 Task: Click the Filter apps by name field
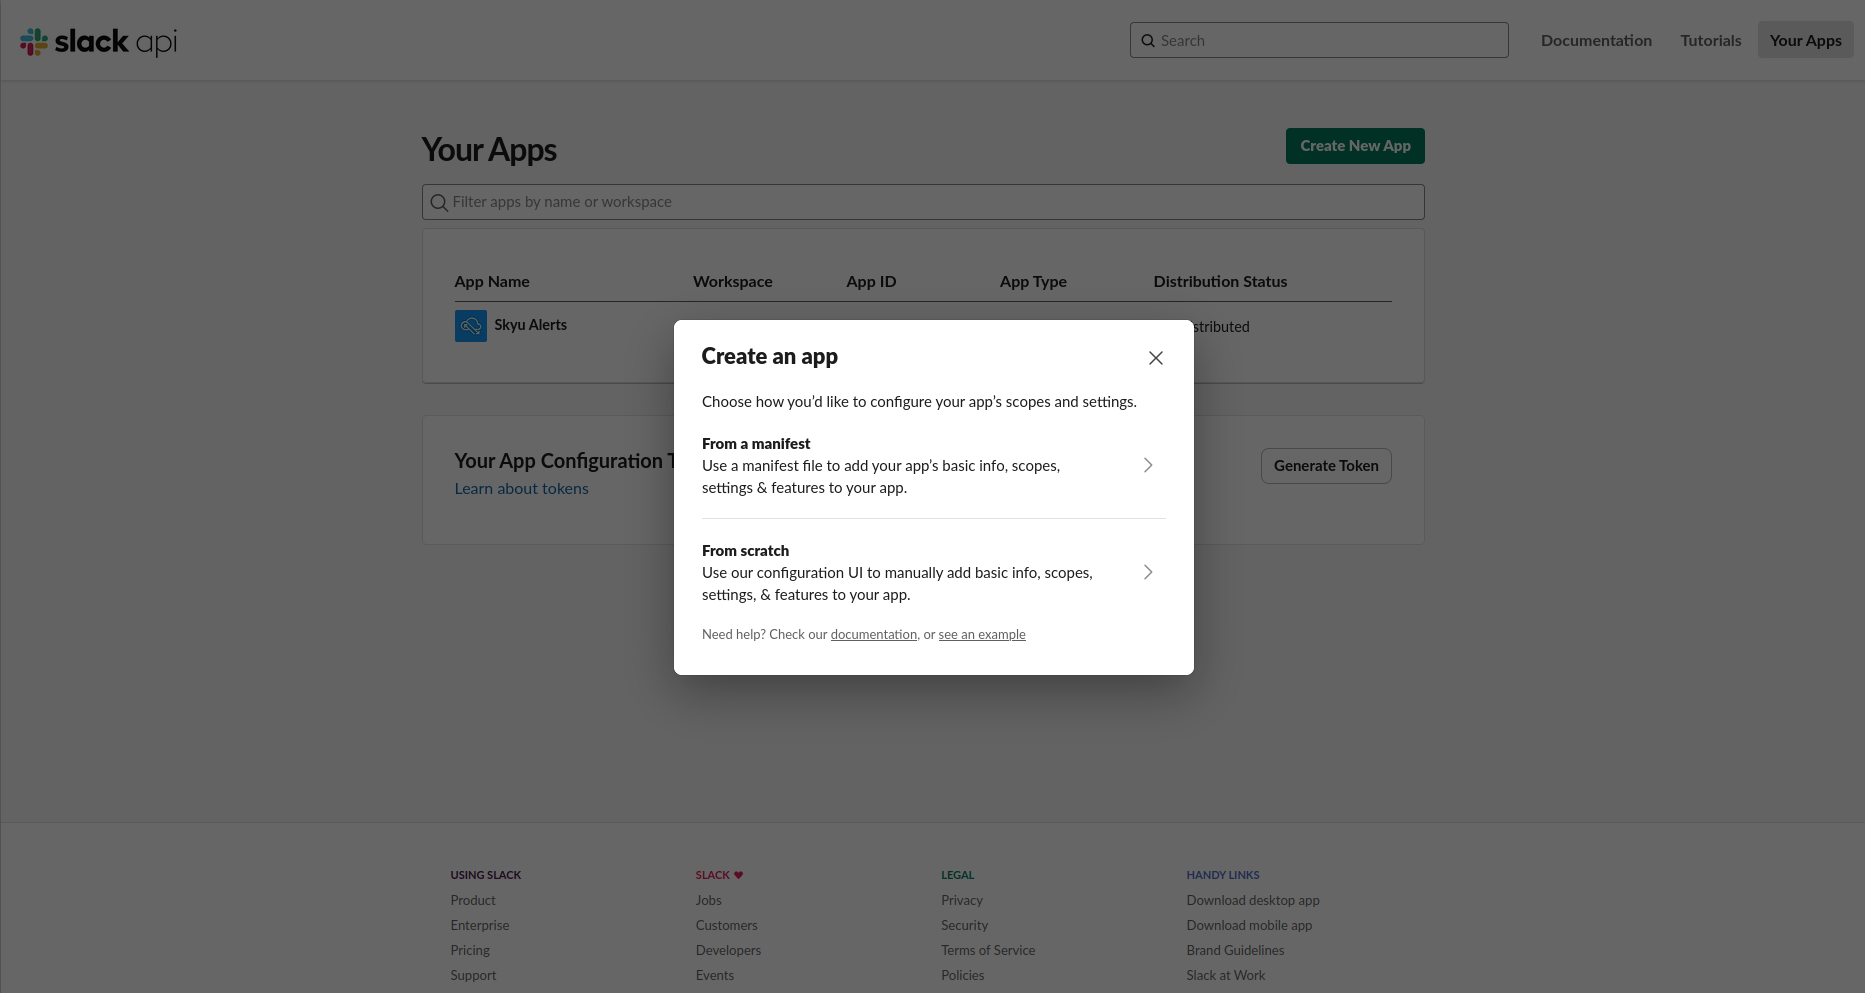point(923,202)
